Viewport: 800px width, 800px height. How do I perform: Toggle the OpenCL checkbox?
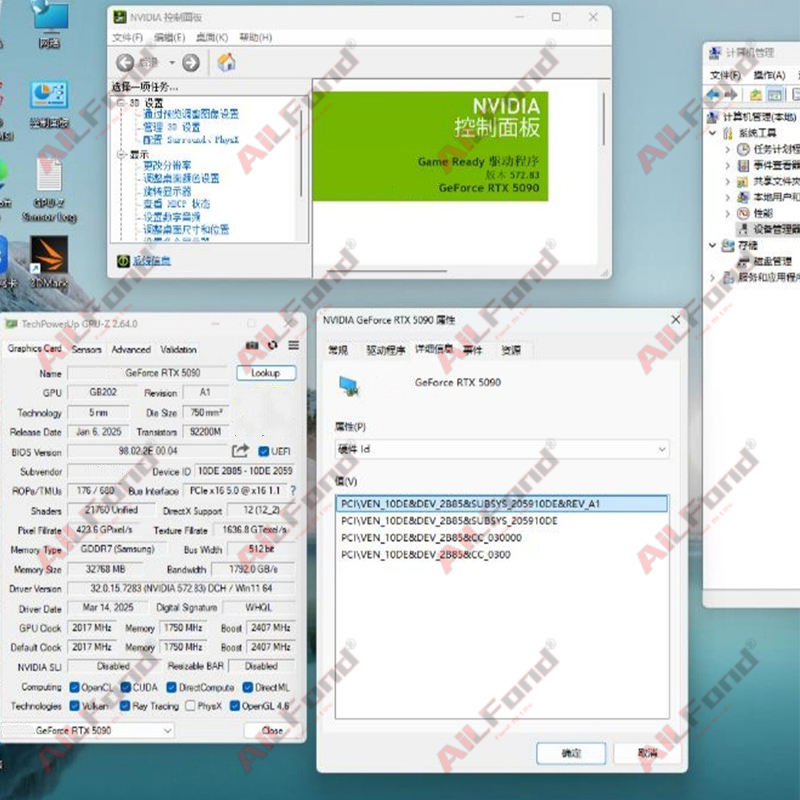pos(74,687)
